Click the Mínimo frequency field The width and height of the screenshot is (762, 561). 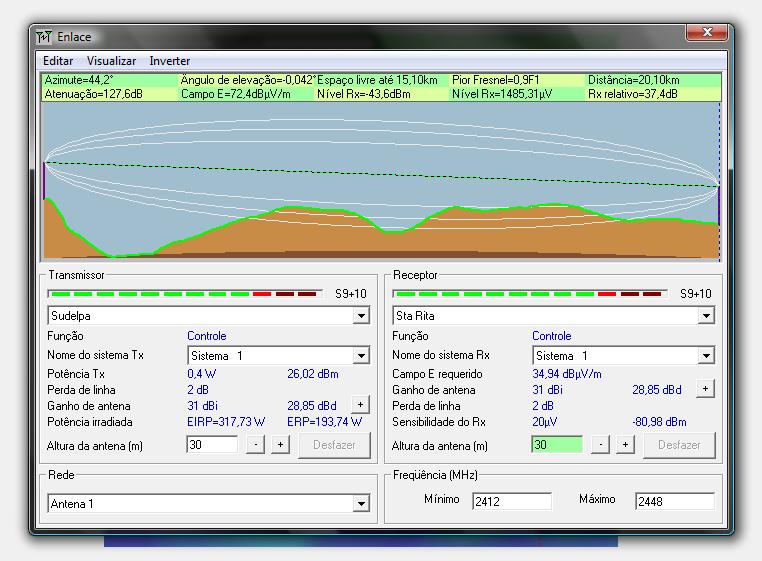click(512, 501)
